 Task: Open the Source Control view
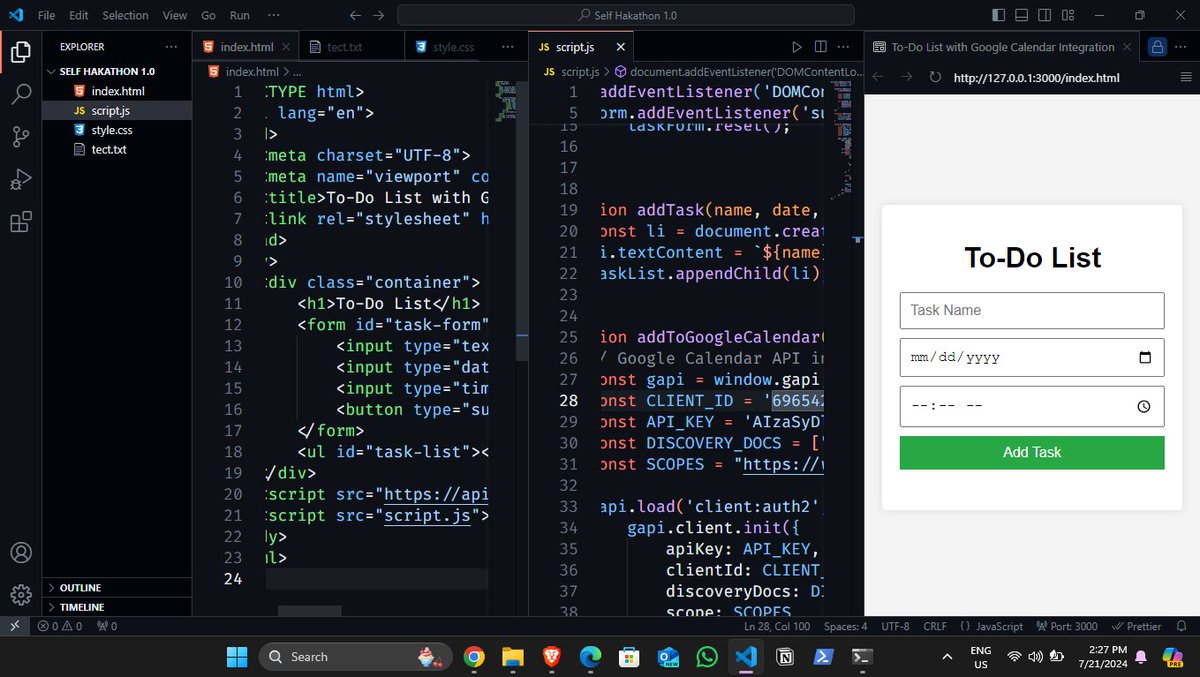(x=20, y=137)
